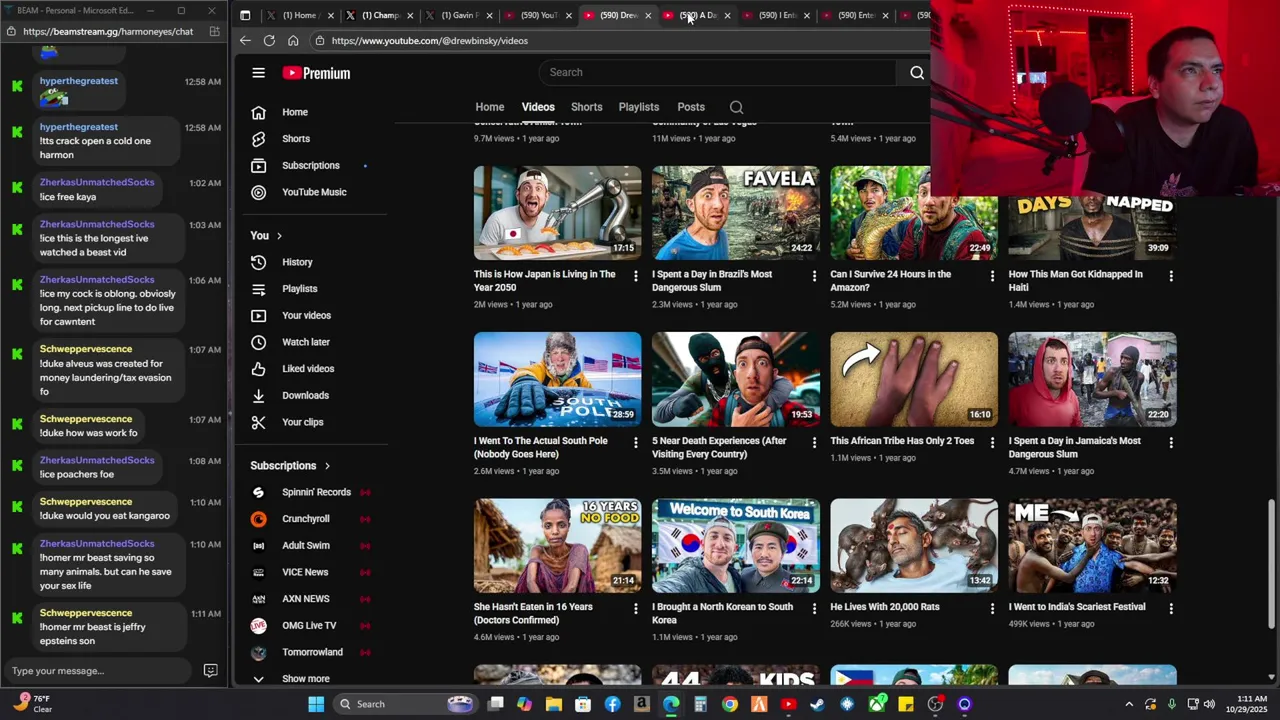Open options for South Pole video
This screenshot has width=1280, height=720.
coord(635,442)
